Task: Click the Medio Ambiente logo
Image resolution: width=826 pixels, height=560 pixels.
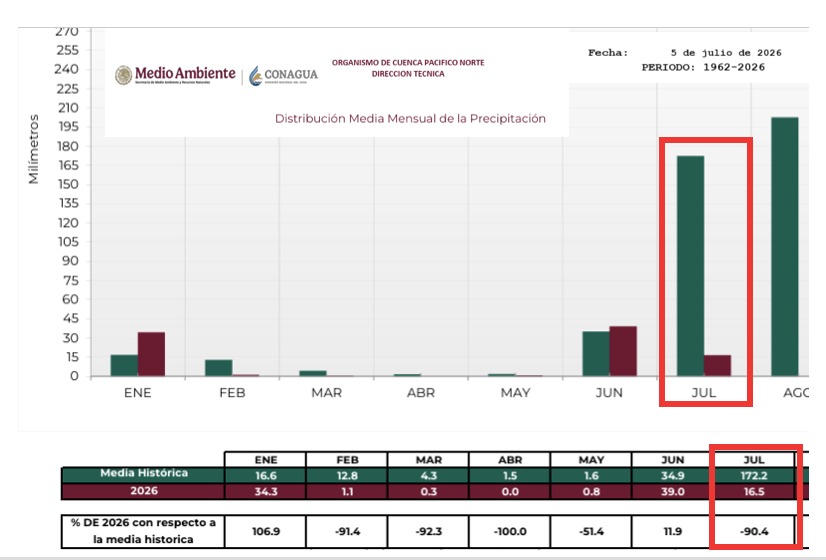Action: [175, 75]
